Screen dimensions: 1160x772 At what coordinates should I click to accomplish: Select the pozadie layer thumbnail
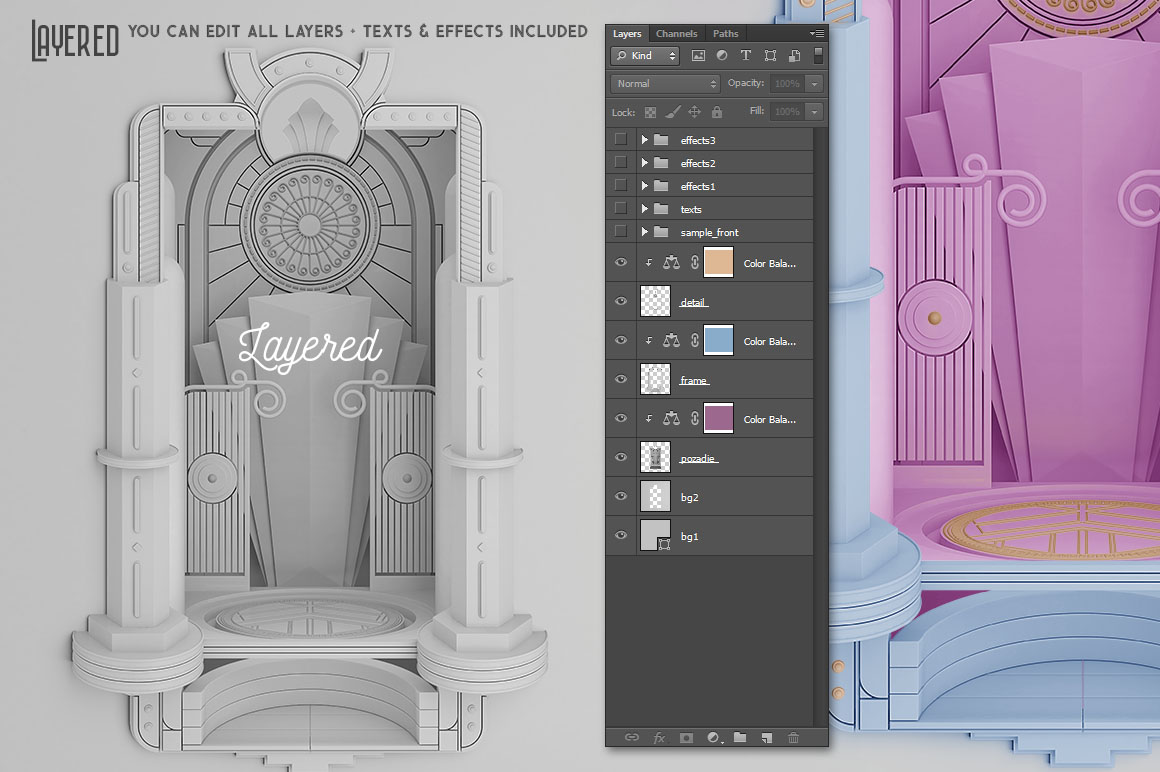[x=655, y=458]
